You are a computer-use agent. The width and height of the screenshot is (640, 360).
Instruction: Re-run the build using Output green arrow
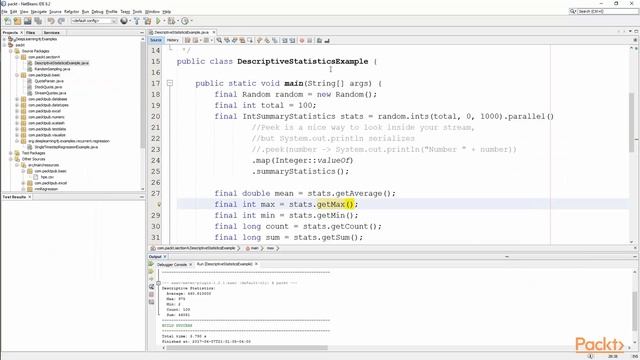pyautogui.click(x=151, y=264)
